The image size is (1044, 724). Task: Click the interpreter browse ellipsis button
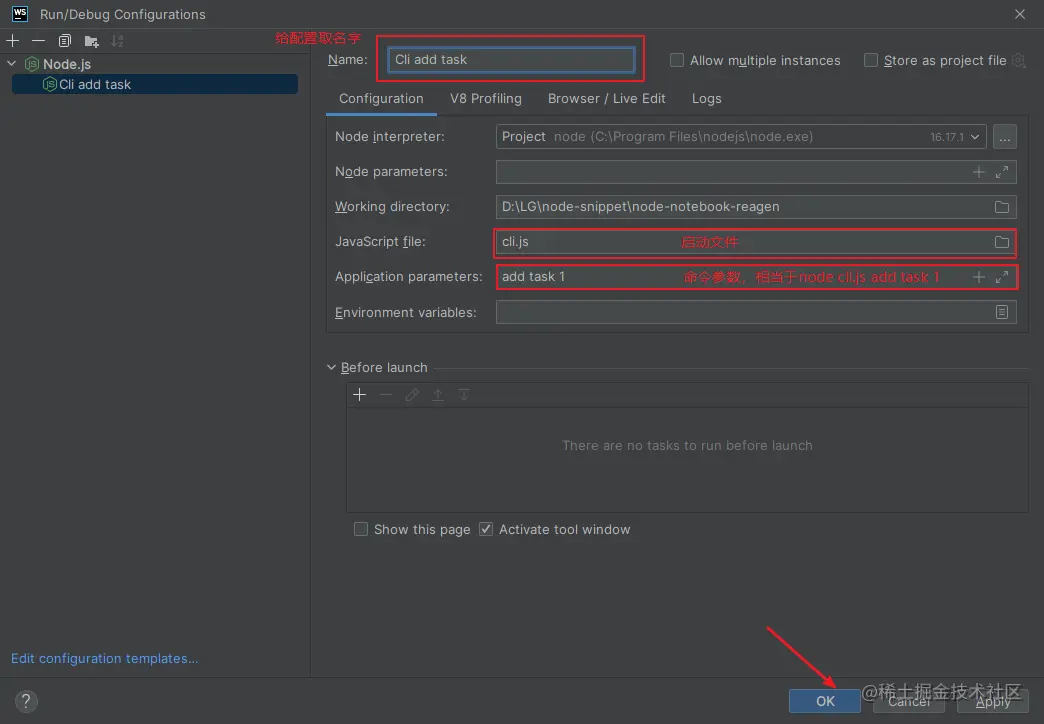(x=1005, y=137)
